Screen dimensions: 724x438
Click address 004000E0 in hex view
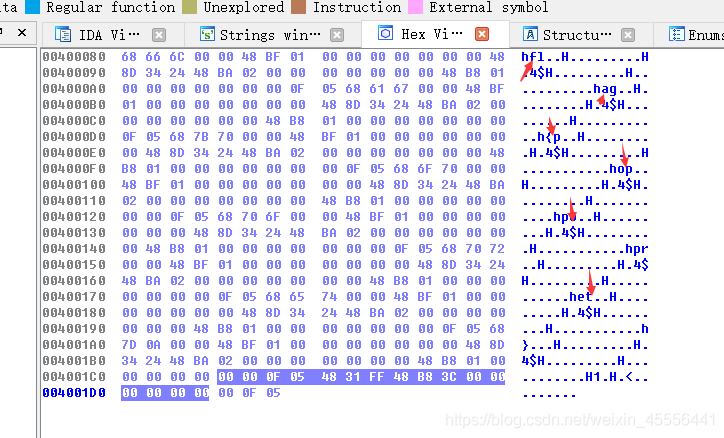point(74,153)
